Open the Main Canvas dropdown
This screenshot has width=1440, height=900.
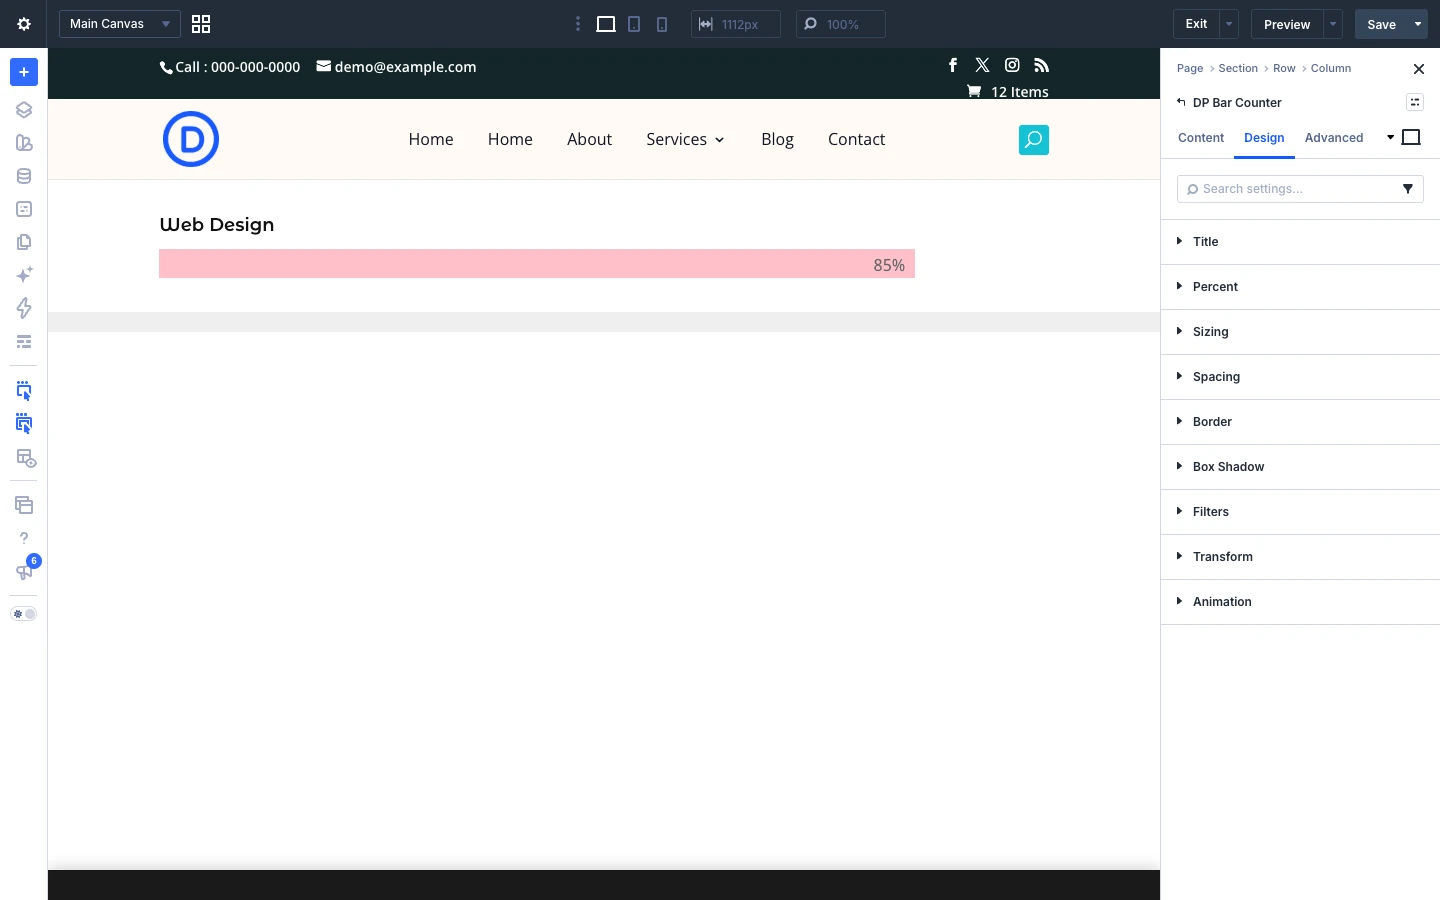coord(120,24)
